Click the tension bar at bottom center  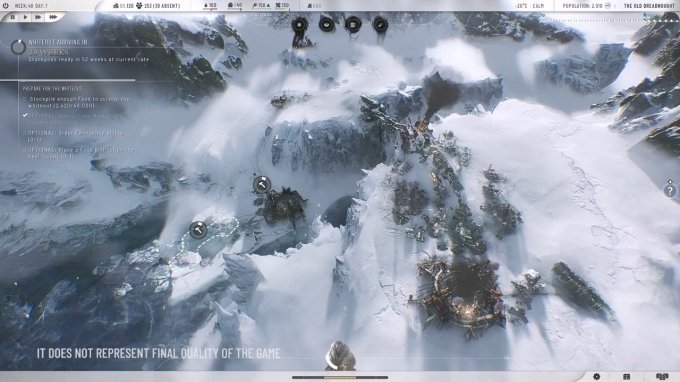[340, 378]
